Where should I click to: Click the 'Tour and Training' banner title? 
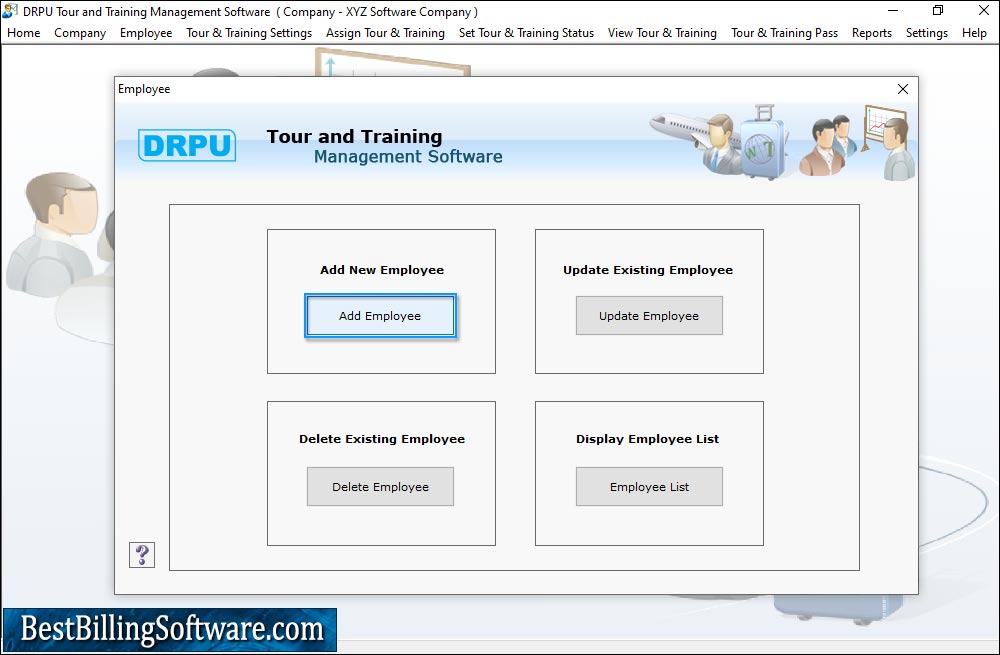[355, 136]
